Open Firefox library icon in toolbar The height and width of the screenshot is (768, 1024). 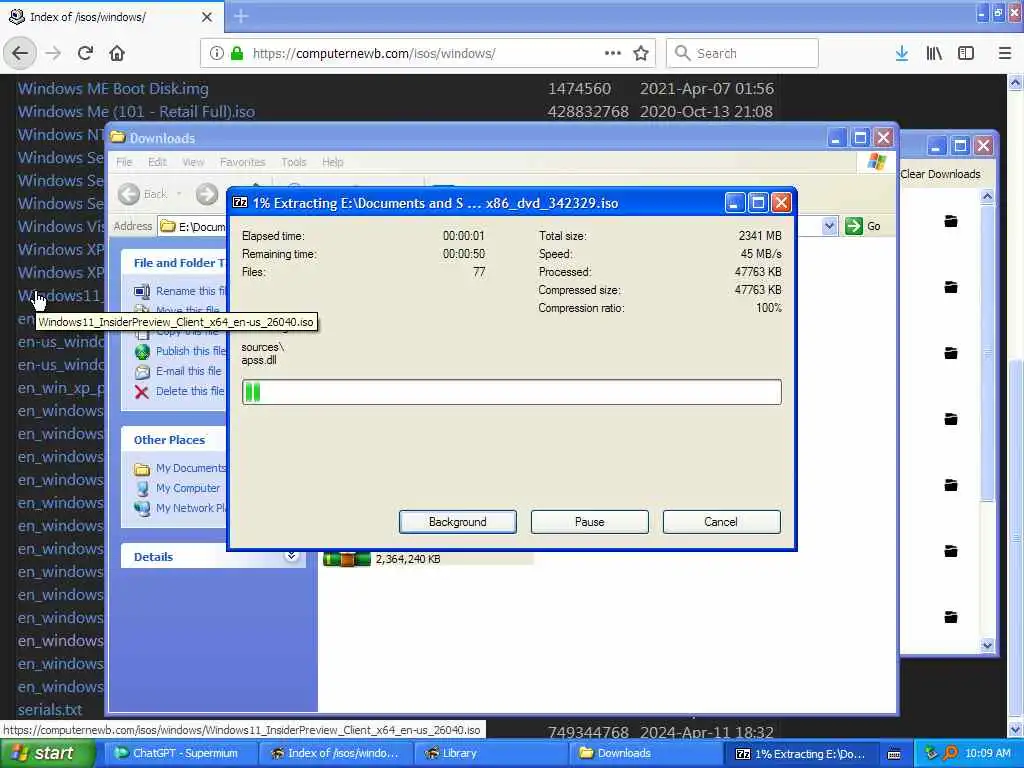[x=934, y=54]
